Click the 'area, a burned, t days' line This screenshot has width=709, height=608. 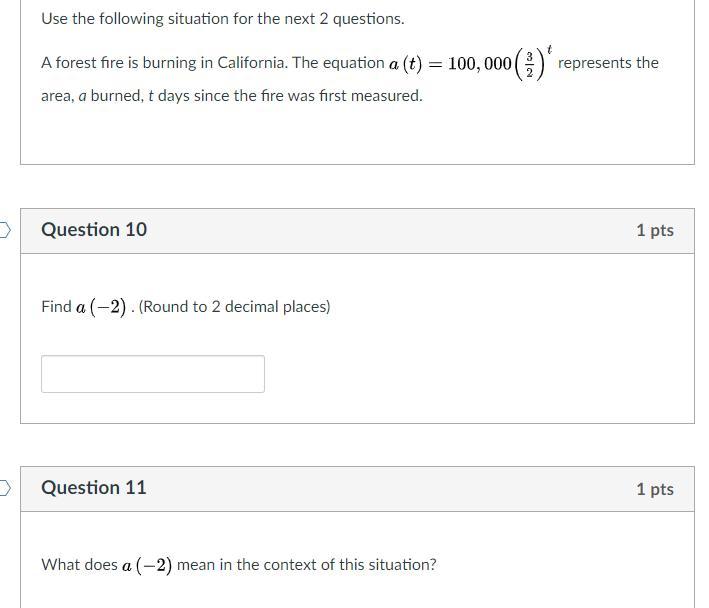pos(232,96)
